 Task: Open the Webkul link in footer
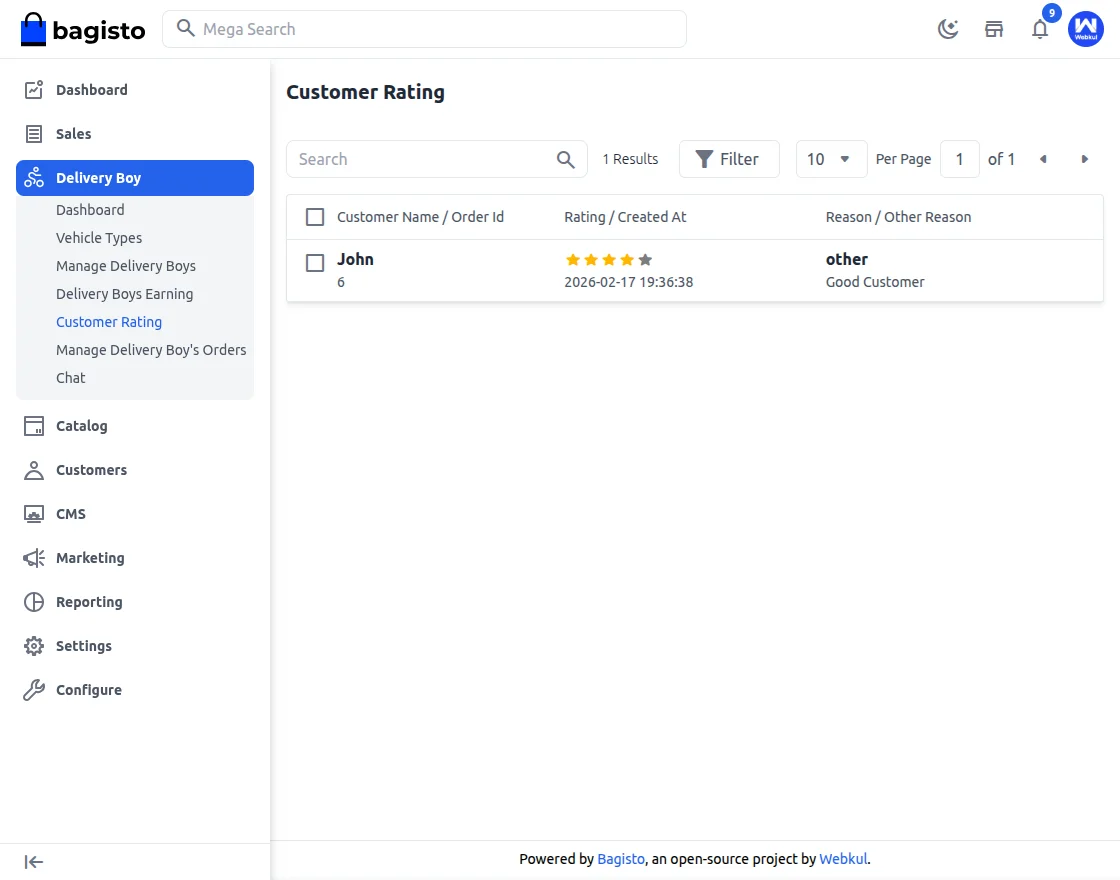click(x=843, y=858)
